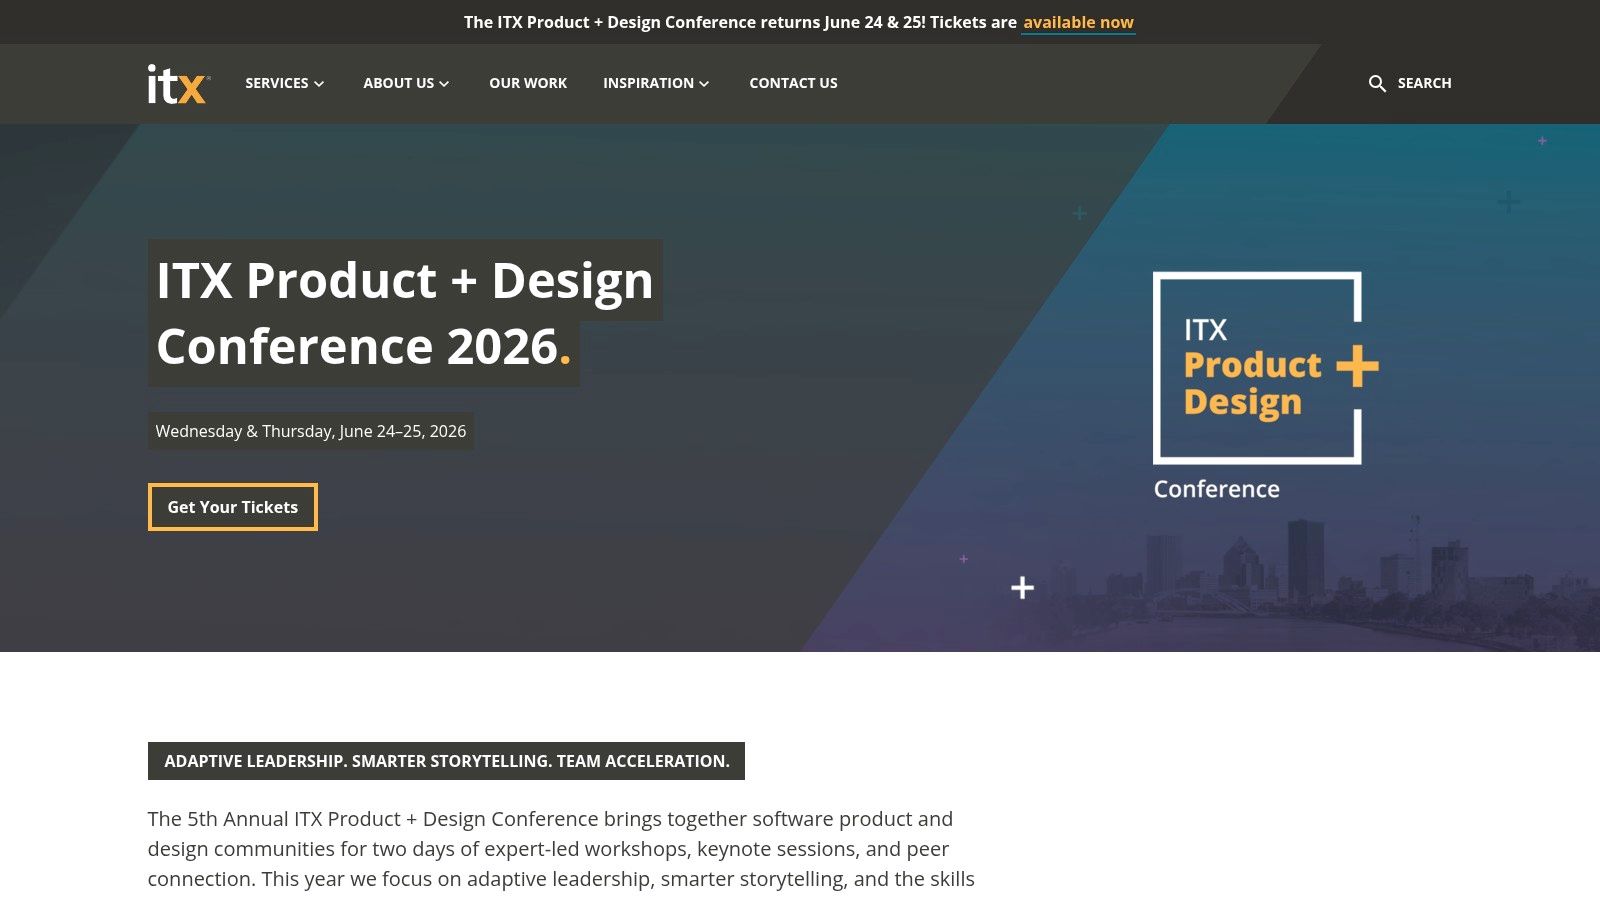This screenshot has height=900, width=1600.
Task: Click the 'Adaptive Leadership. Smarter Storytelling' banner
Action: pyautogui.click(x=446, y=761)
